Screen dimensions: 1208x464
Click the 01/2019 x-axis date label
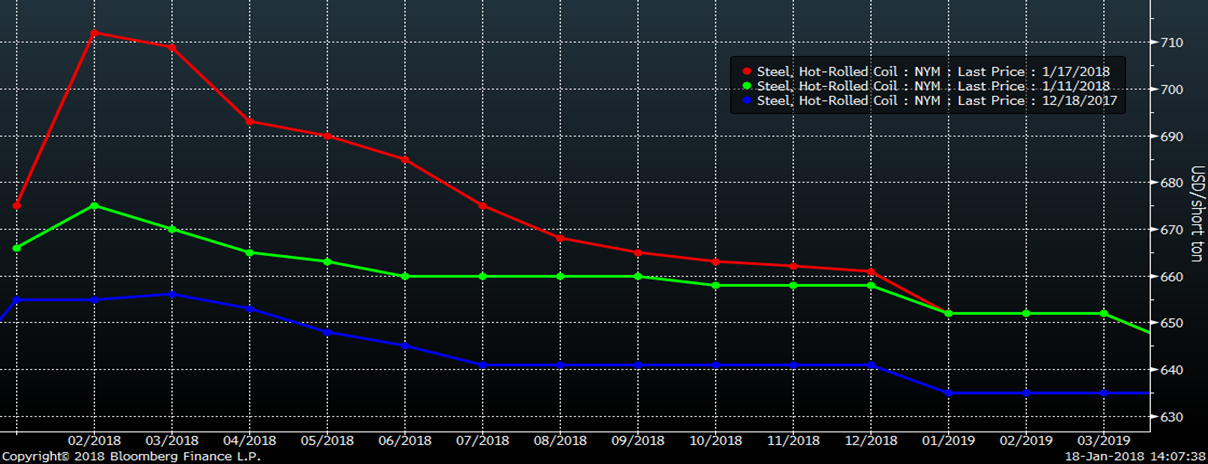coord(948,441)
